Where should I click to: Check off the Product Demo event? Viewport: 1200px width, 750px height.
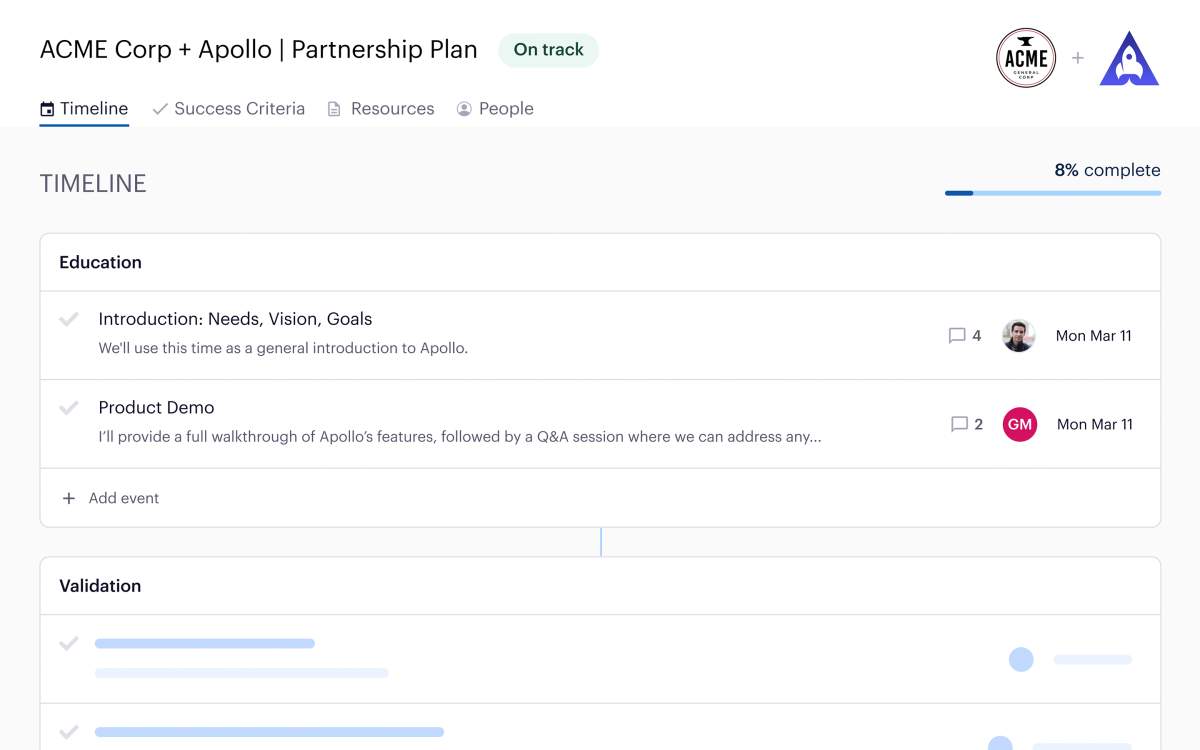click(68, 407)
